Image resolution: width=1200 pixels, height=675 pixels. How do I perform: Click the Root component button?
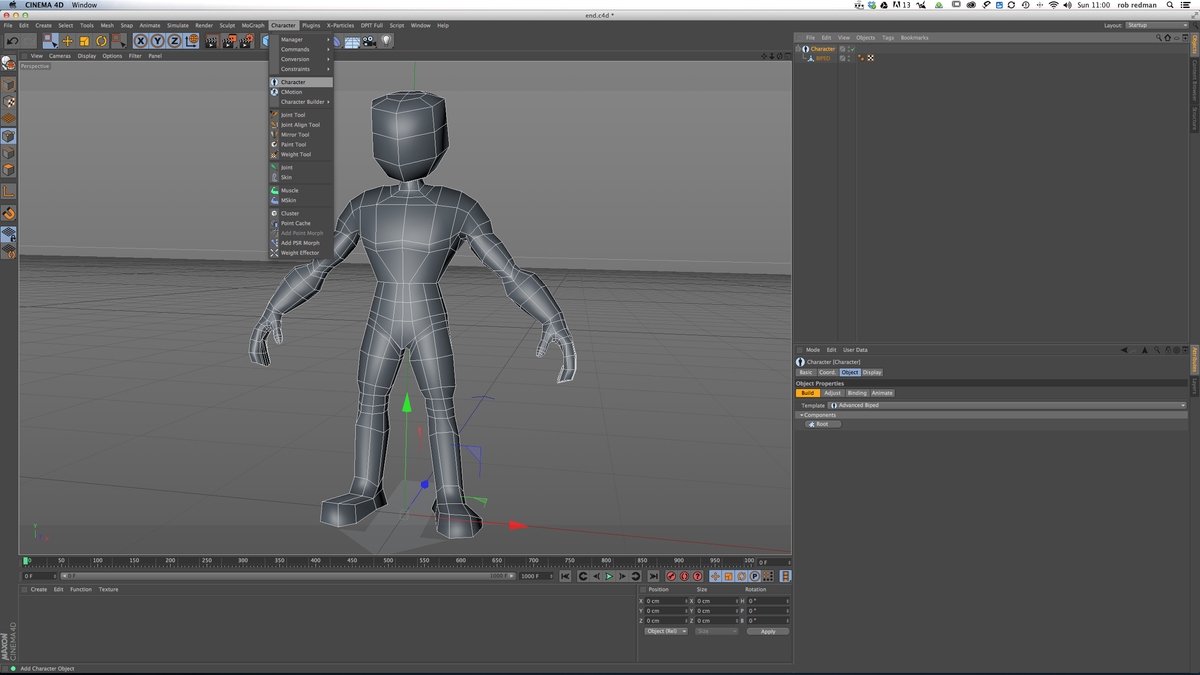[821, 423]
